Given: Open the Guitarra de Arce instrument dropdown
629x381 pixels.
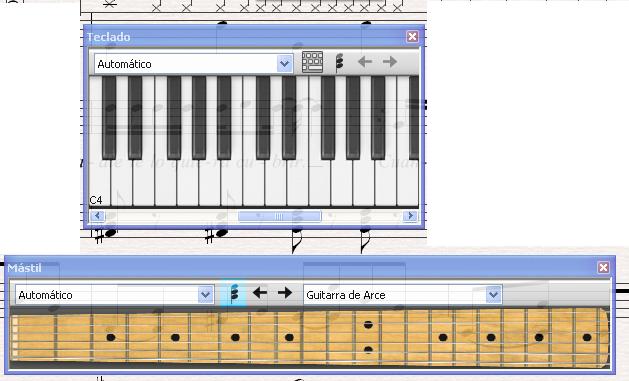Looking at the screenshot, I should [x=493, y=295].
